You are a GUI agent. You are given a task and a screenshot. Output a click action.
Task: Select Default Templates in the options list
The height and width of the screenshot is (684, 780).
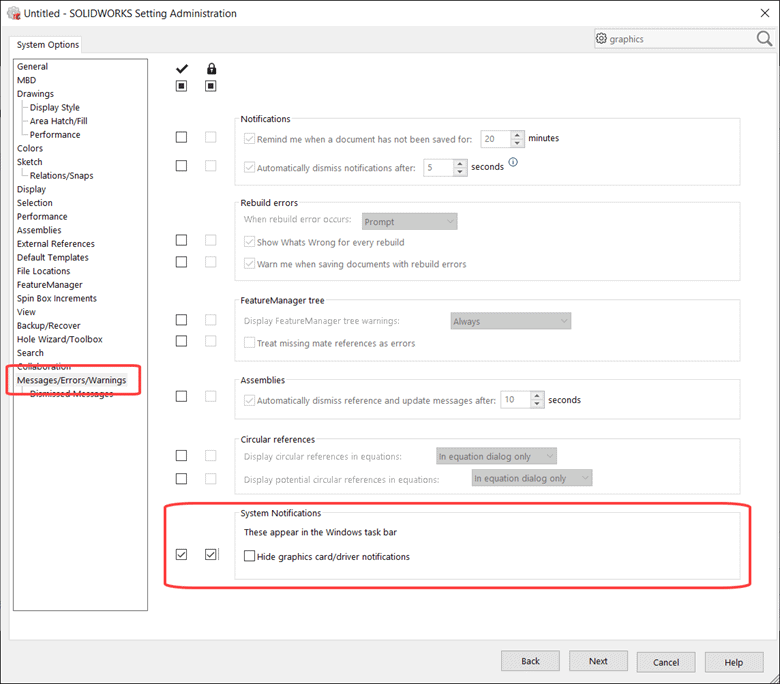click(x=53, y=257)
